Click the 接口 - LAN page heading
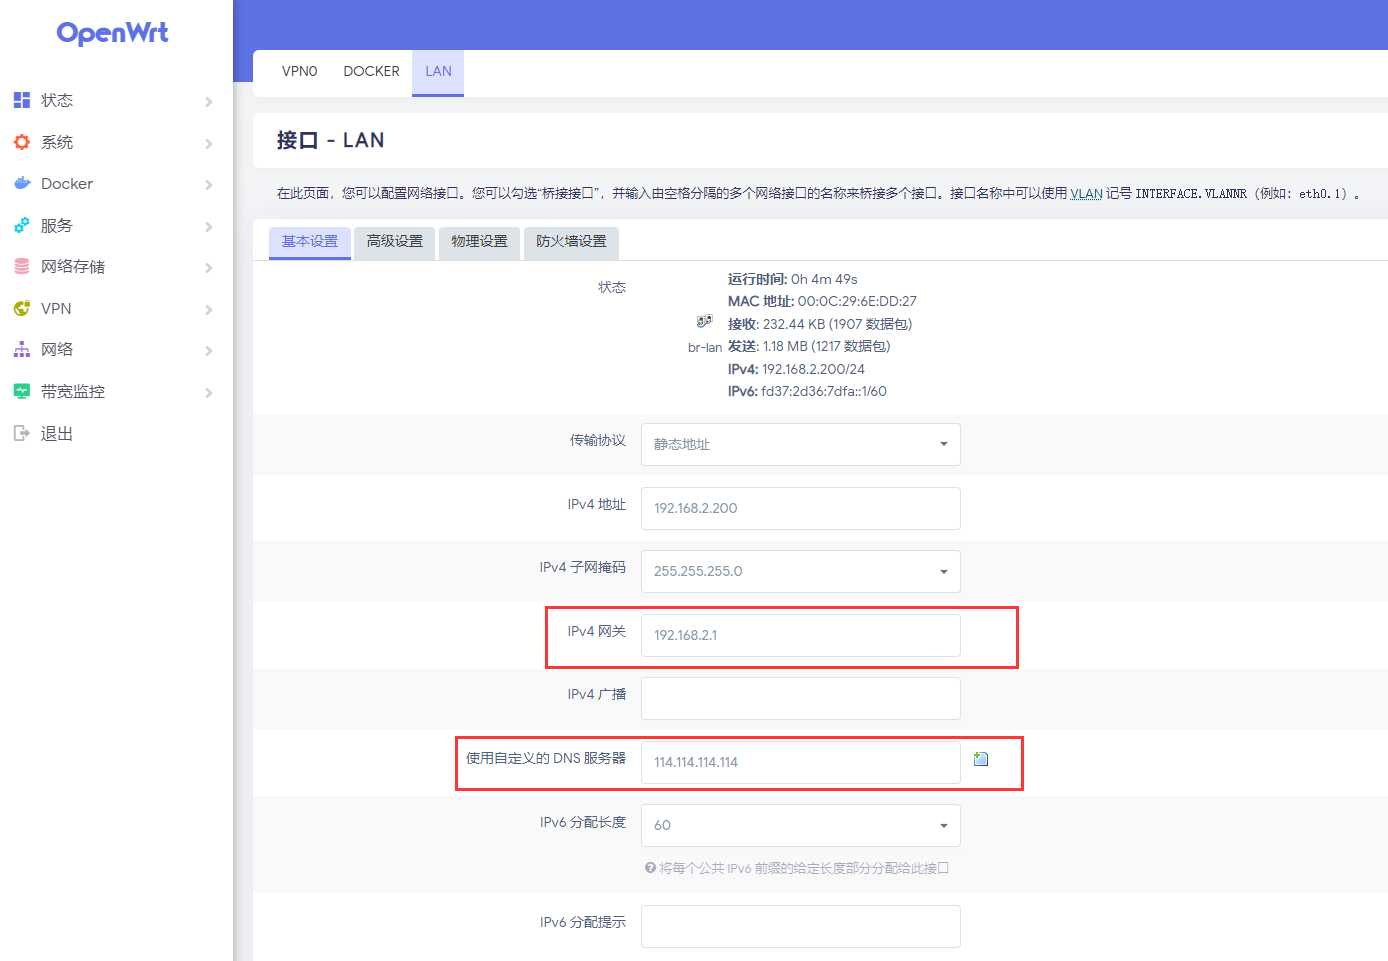Image resolution: width=1388 pixels, height=961 pixels. 330,140
